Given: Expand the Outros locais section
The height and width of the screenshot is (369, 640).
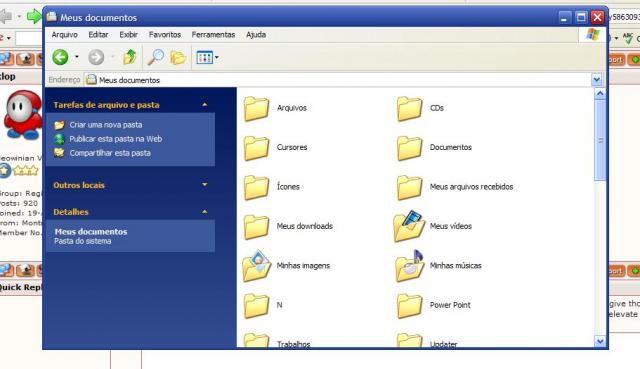Looking at the screenshot, I should click(204, 185).
